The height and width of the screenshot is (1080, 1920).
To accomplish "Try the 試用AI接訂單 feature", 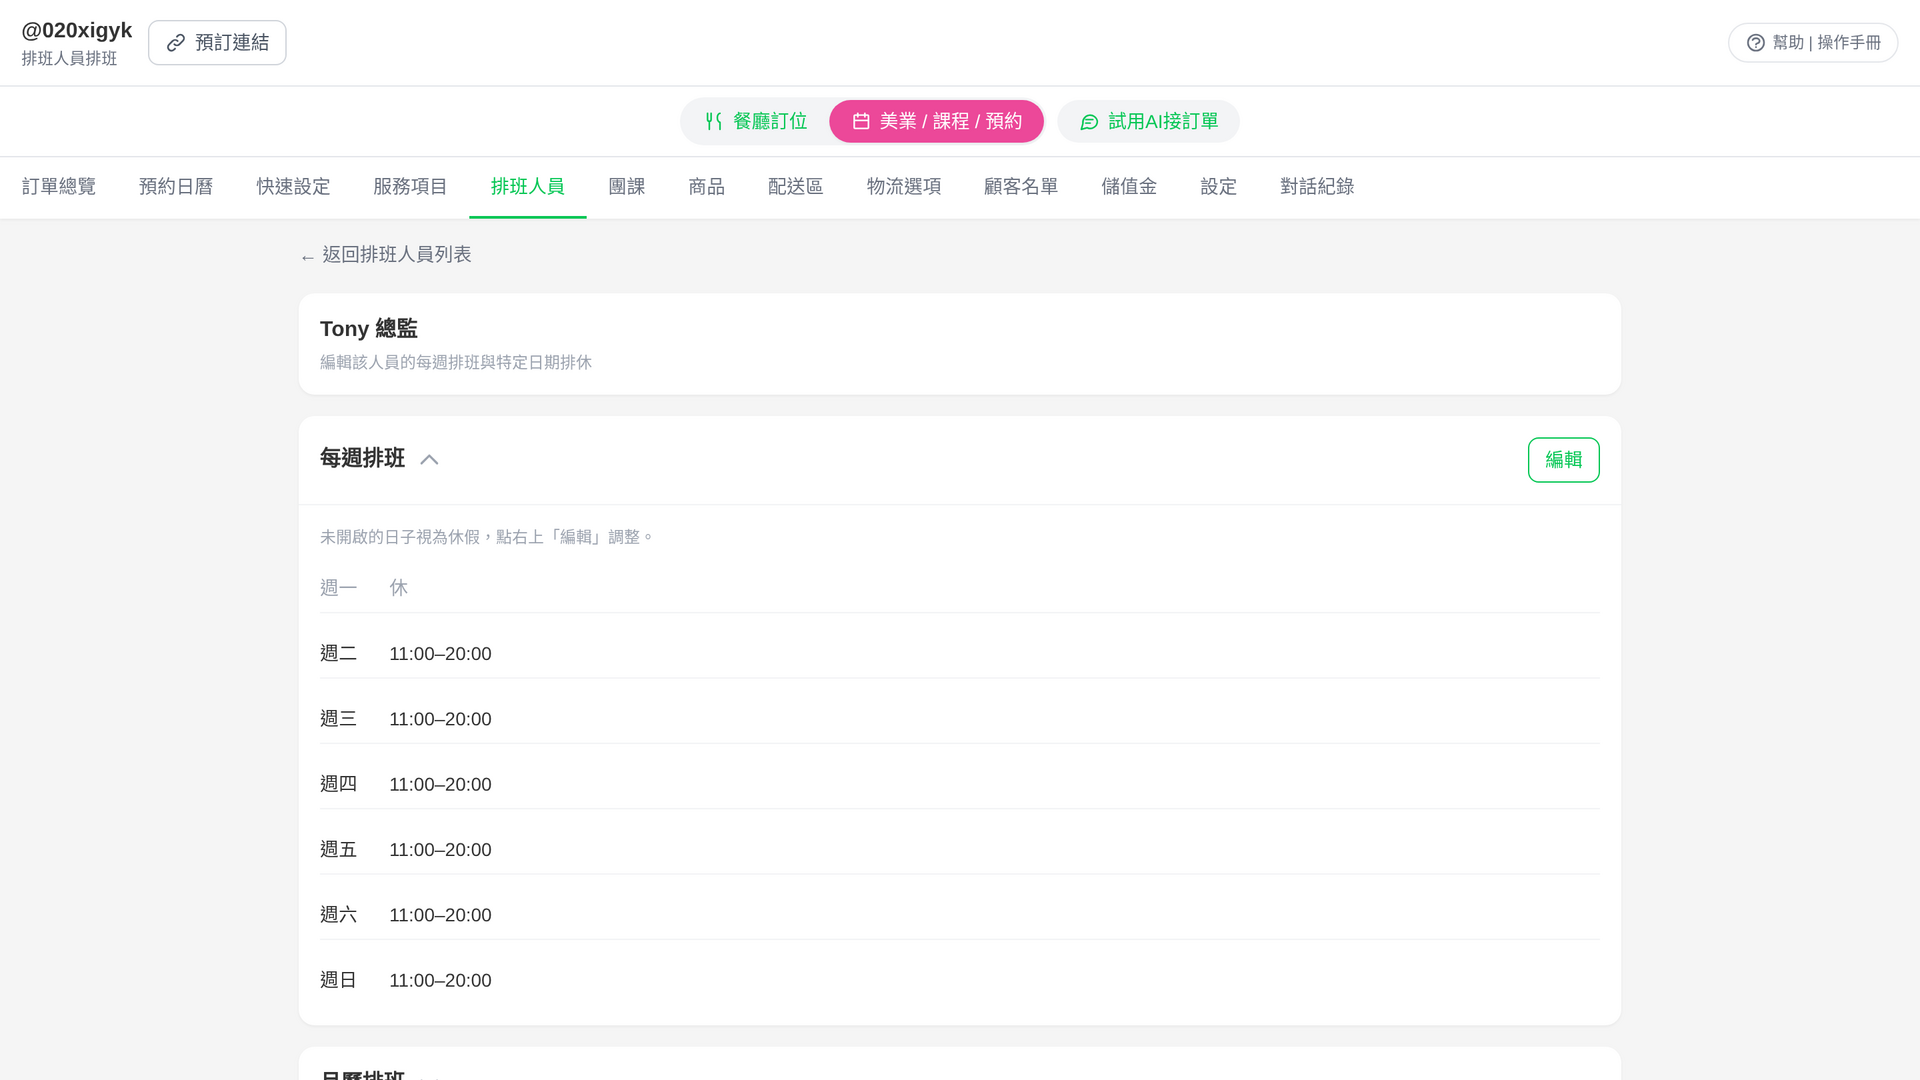I will coord(1148,121).
